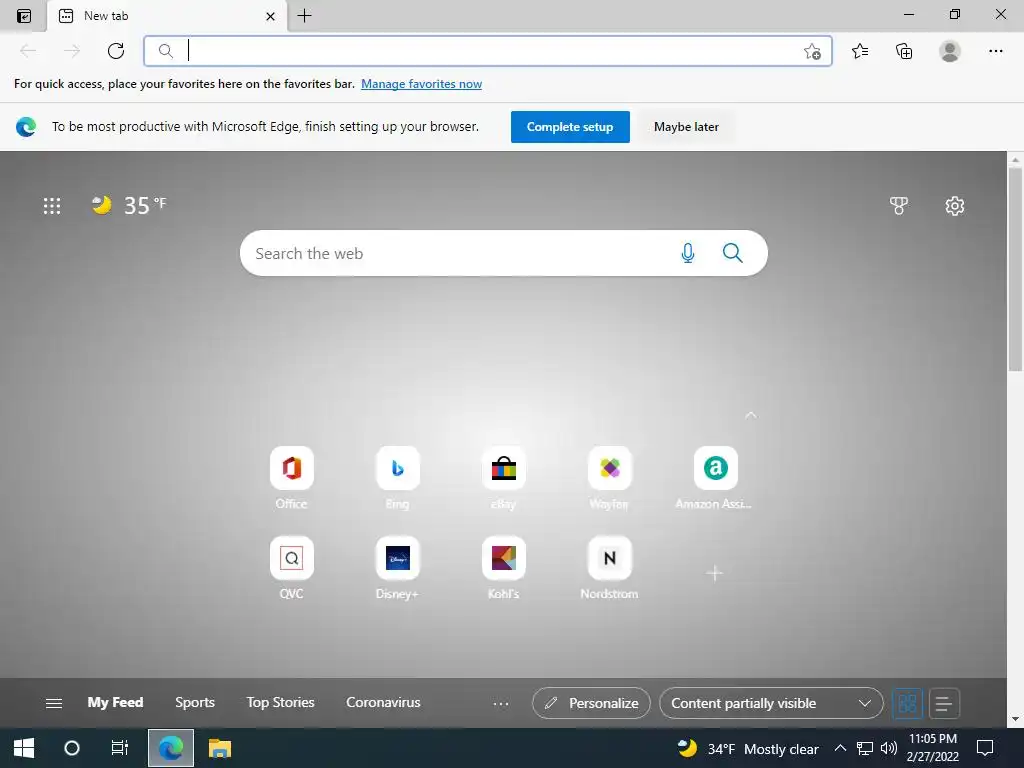
Task: Open Task View on taskbar
Action: click(x=119, y=748)
